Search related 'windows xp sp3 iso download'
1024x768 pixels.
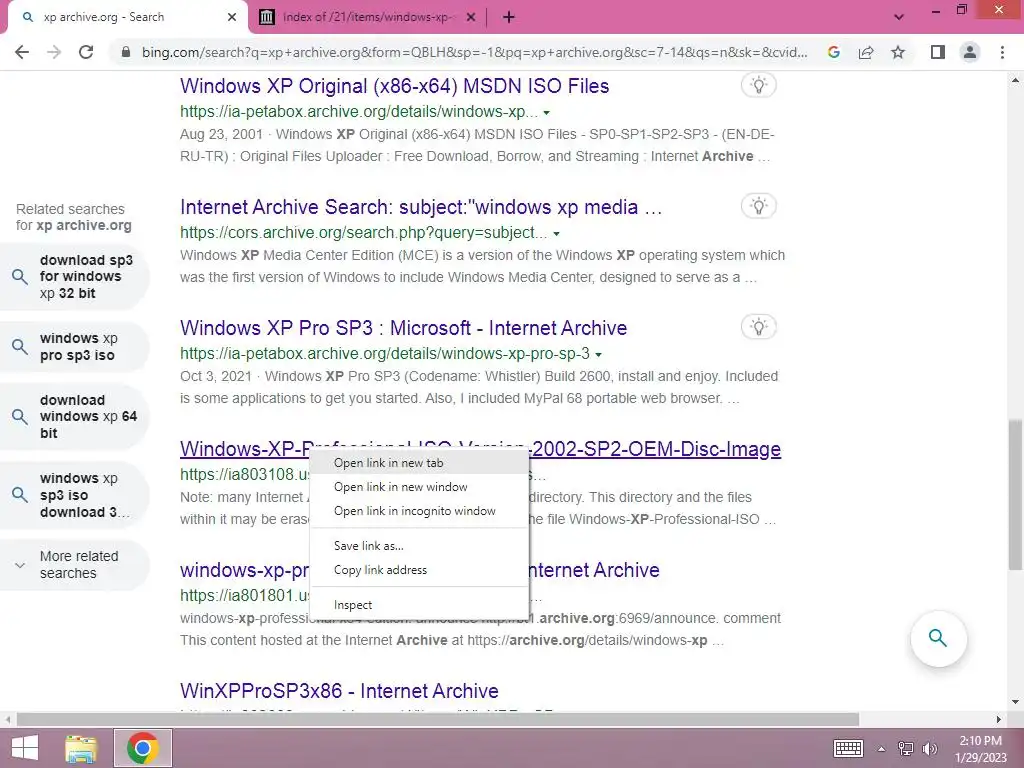74,494
